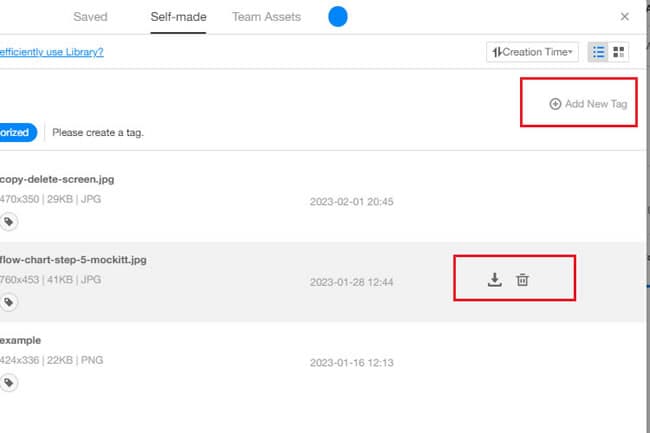Select the example file name
The image size is (650, 433).
(20, 341)
